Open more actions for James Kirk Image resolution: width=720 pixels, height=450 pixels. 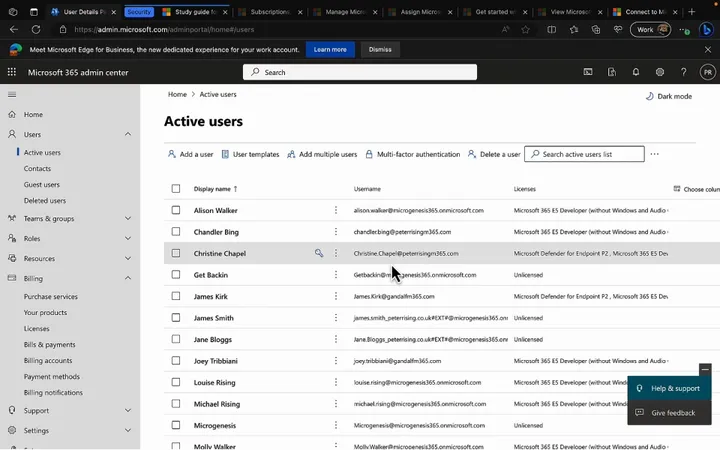pos(336,296)
